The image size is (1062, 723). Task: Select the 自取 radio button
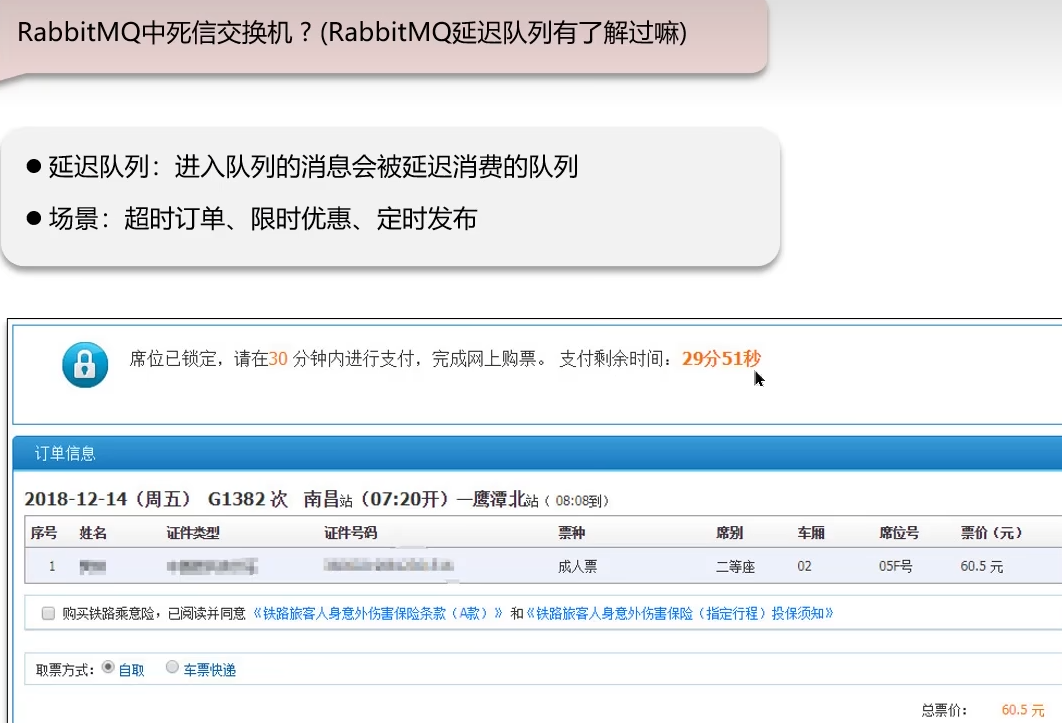click(x=108, y=667)
